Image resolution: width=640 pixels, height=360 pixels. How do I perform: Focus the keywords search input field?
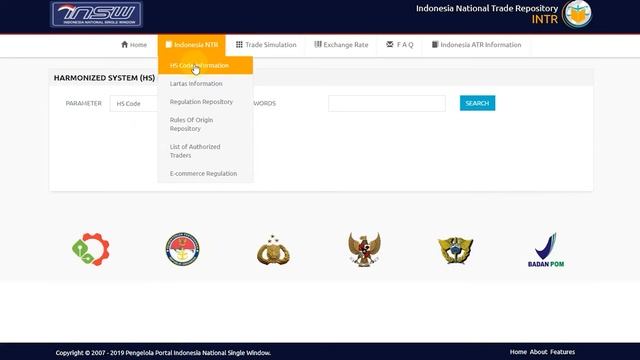pyautogui.click(x=387, y=103)
